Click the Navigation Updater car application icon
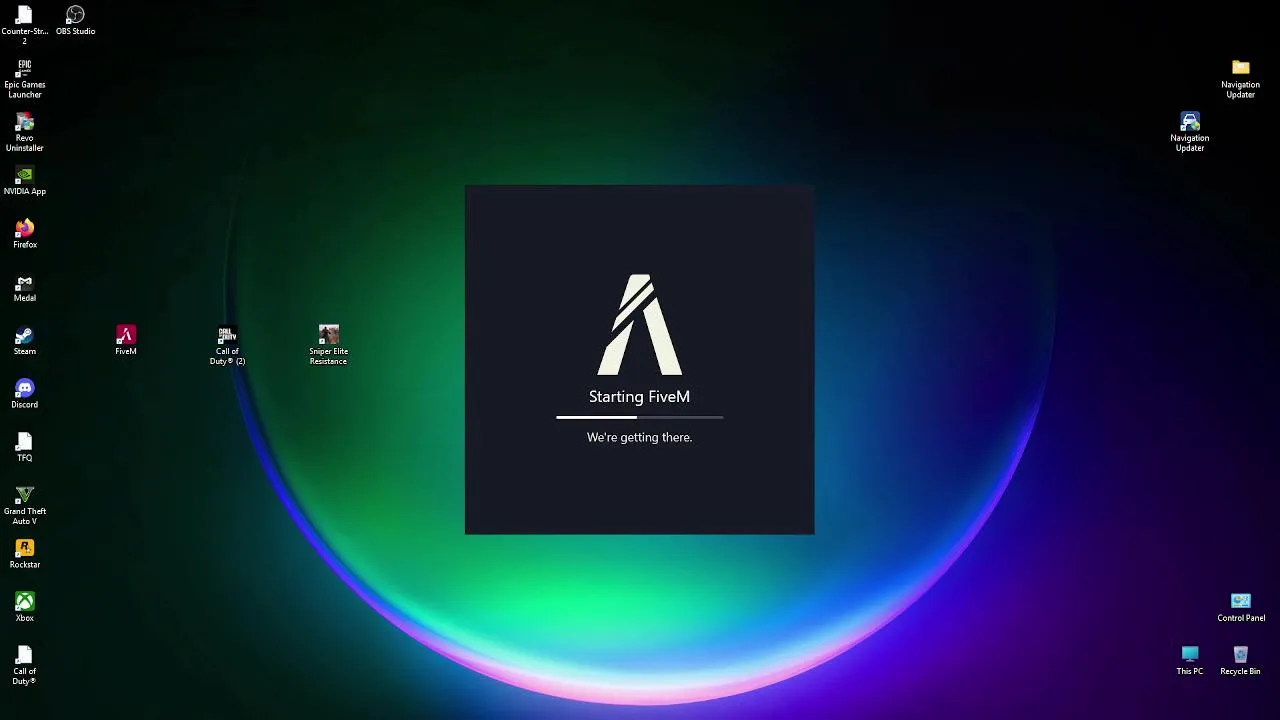Viewport: 1280px width, 720px height. point(1190,132)
